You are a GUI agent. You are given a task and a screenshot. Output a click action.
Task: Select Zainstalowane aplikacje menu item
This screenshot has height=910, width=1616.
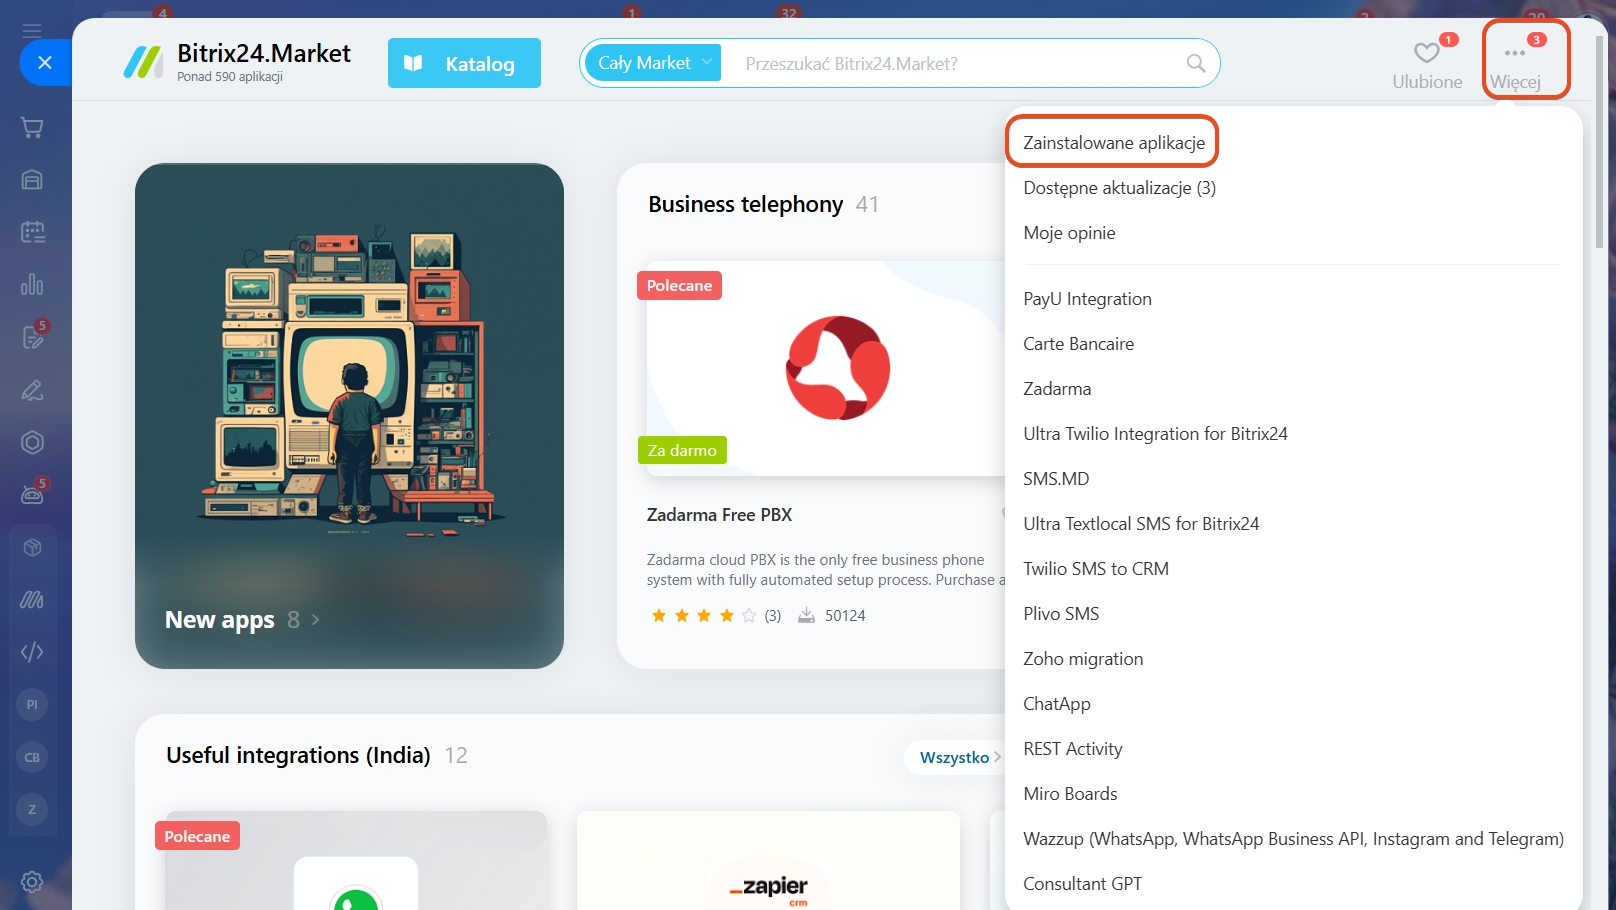coord(1113,142)
